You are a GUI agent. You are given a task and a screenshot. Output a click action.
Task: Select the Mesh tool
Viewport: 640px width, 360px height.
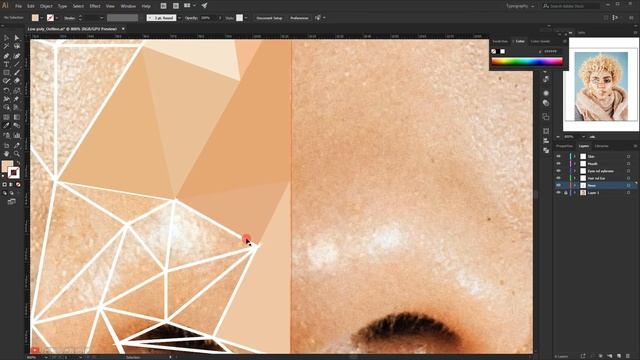(7, 117)
